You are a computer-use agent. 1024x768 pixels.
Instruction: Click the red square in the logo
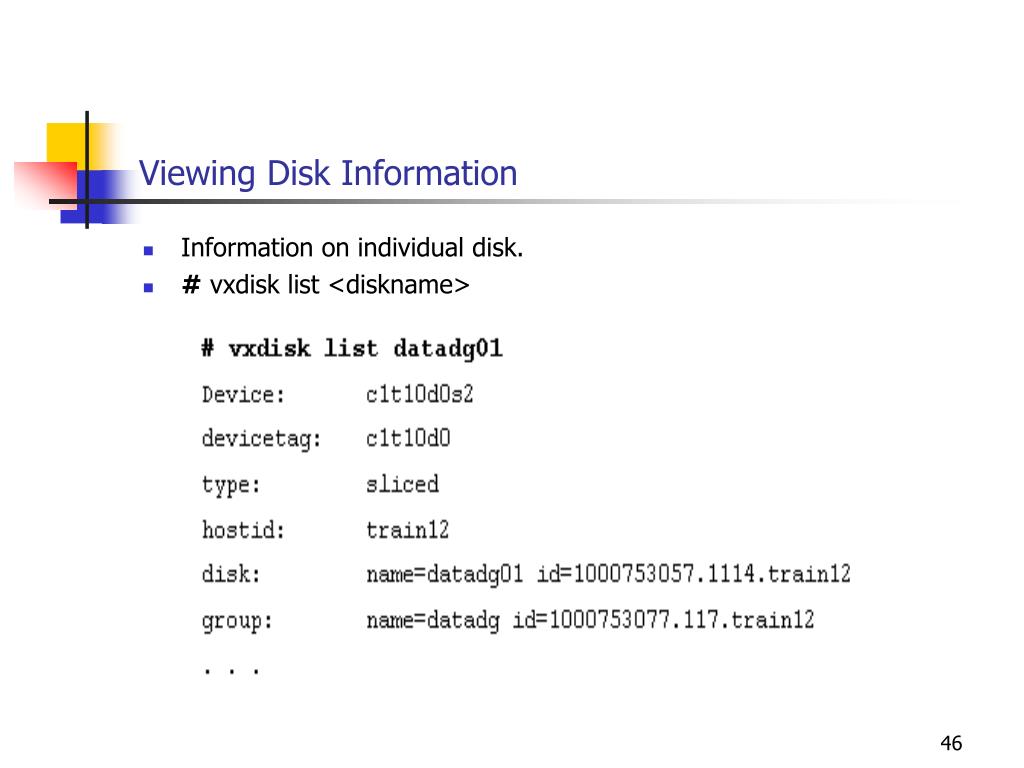coord(44,186)
